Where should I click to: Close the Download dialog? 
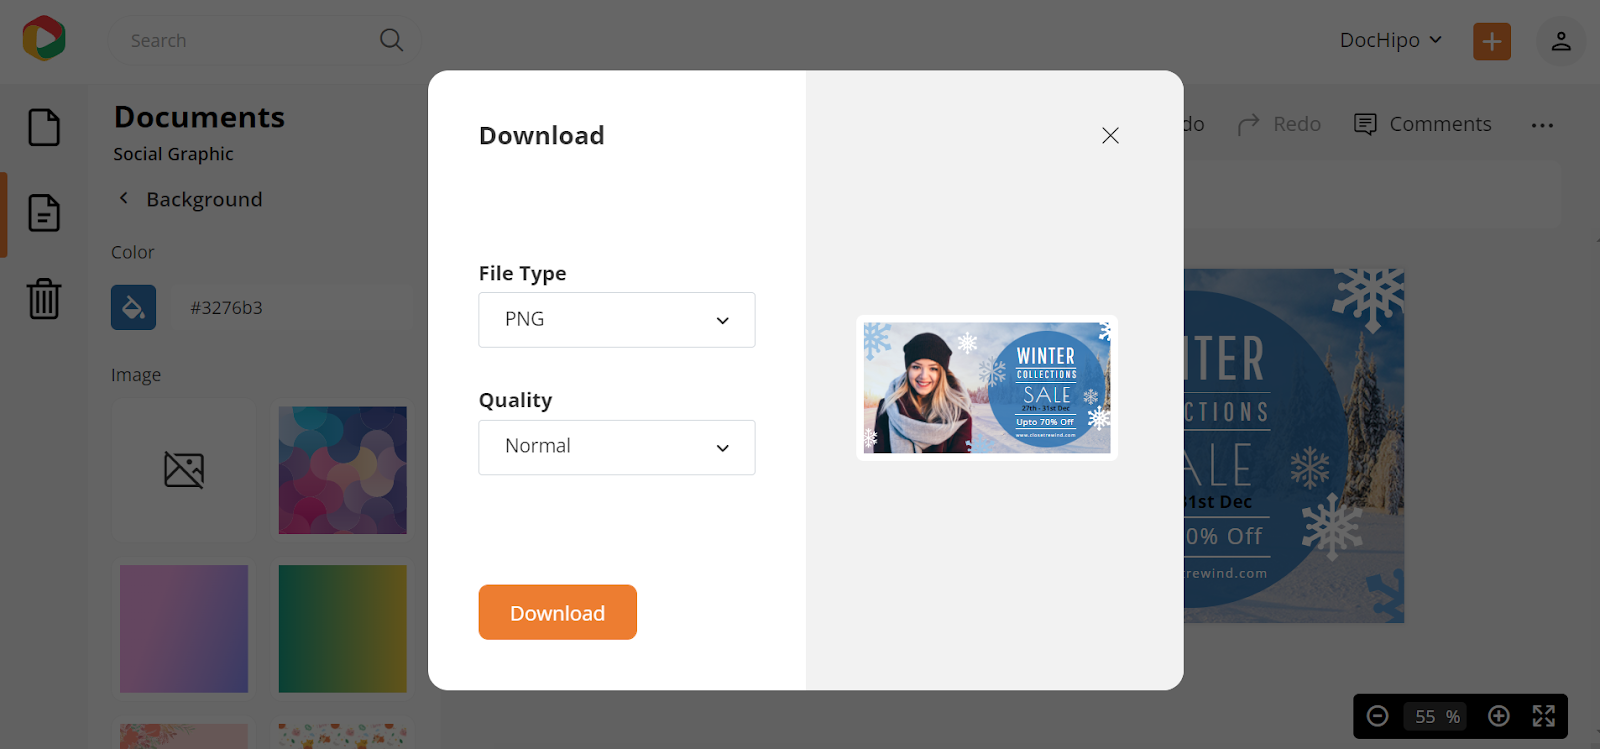tap(1110, 135)
